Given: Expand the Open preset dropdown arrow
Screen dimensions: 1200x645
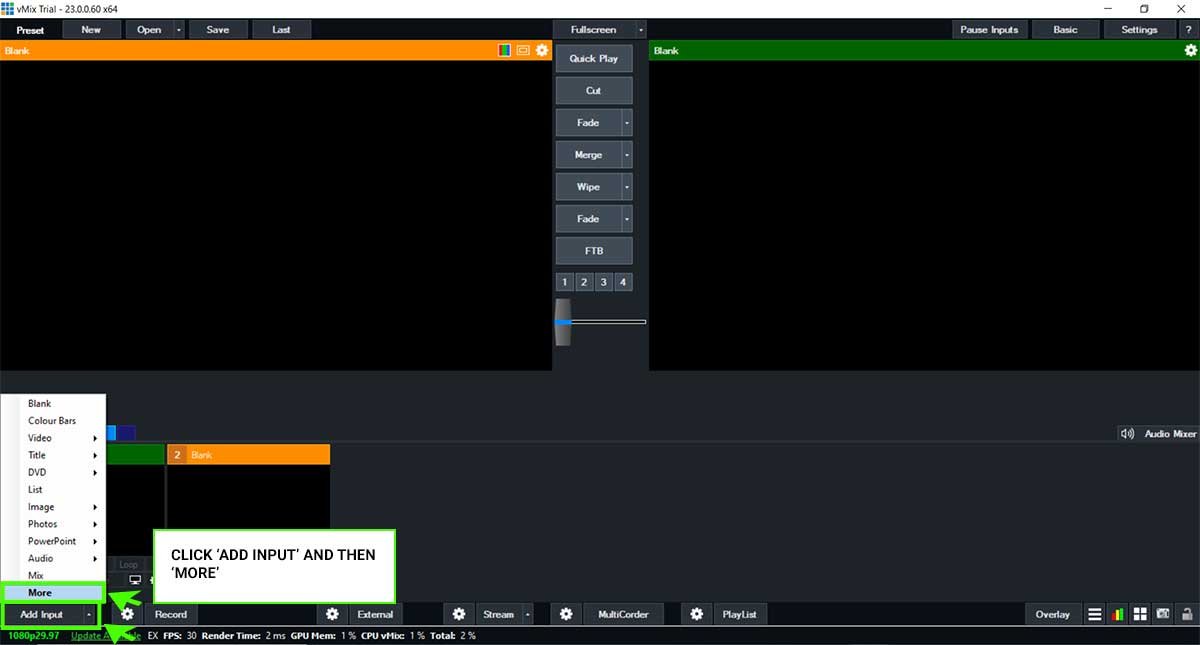Looking at the screenshot, I should pos(179,30).
